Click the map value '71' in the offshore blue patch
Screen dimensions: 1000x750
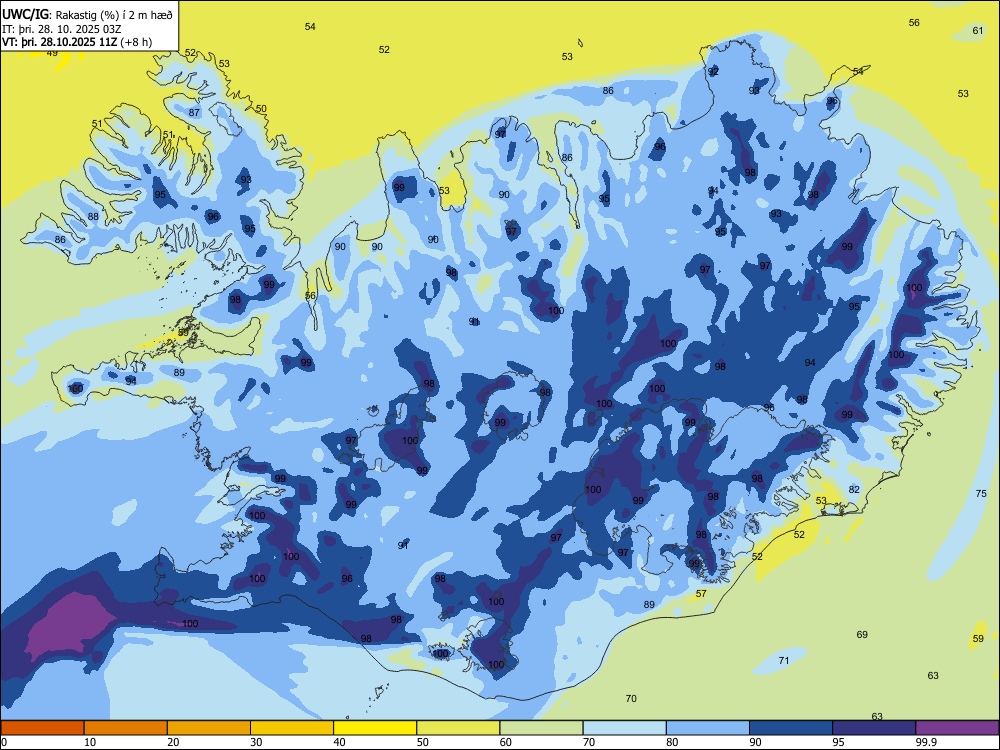pos(784,661)
